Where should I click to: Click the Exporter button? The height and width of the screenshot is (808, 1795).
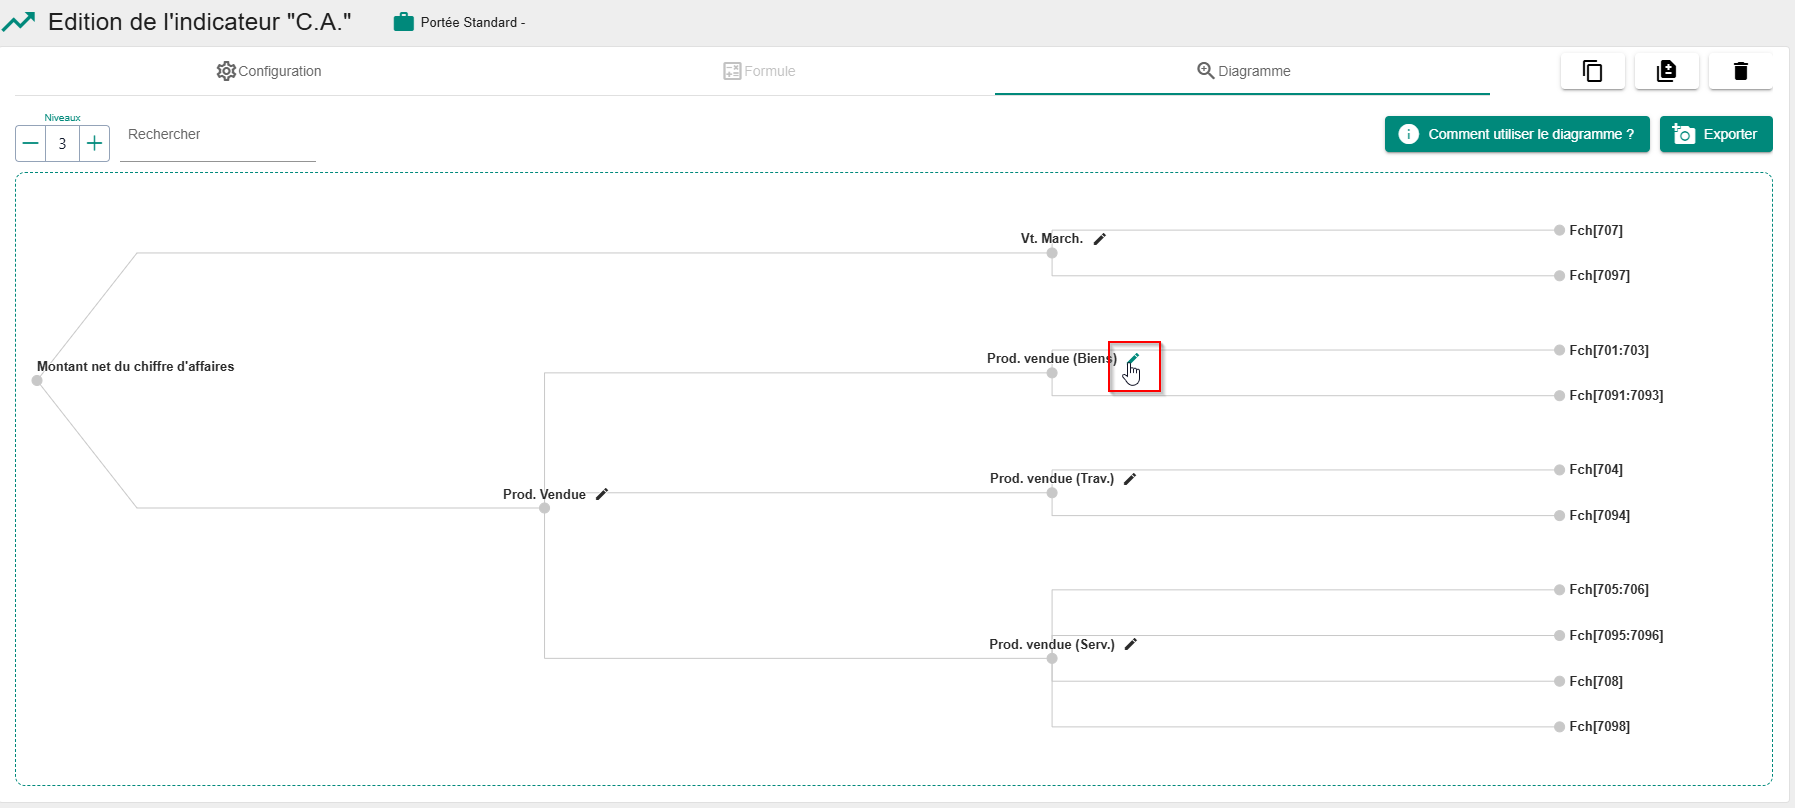(1715, 134)
